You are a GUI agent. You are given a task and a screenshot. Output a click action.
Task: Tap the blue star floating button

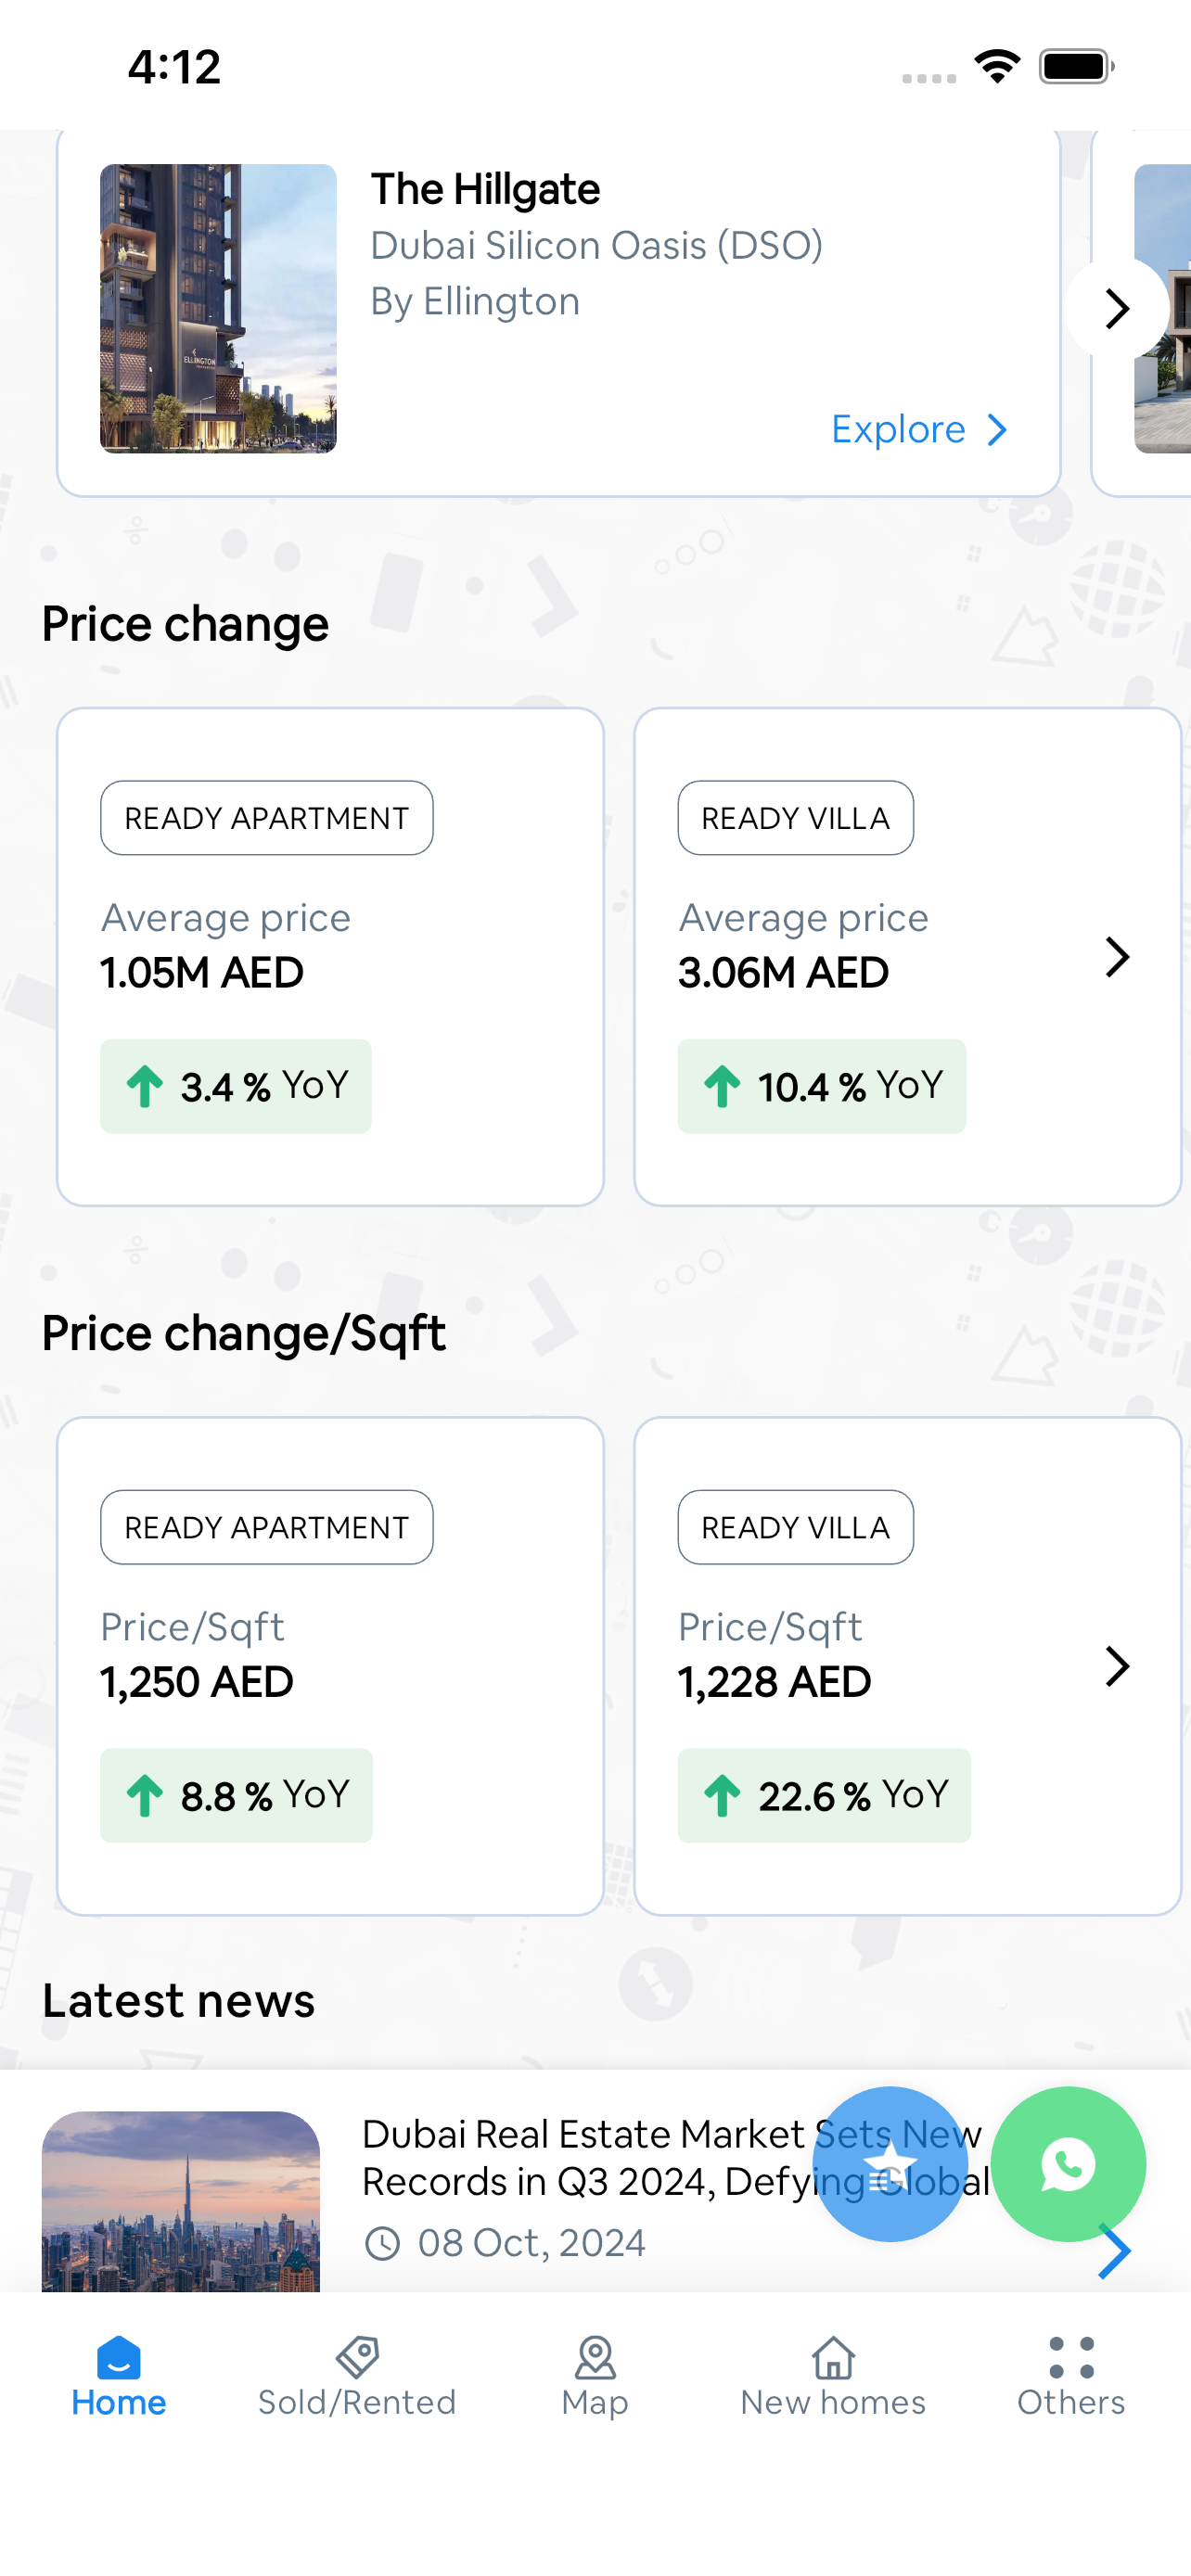889,2164
